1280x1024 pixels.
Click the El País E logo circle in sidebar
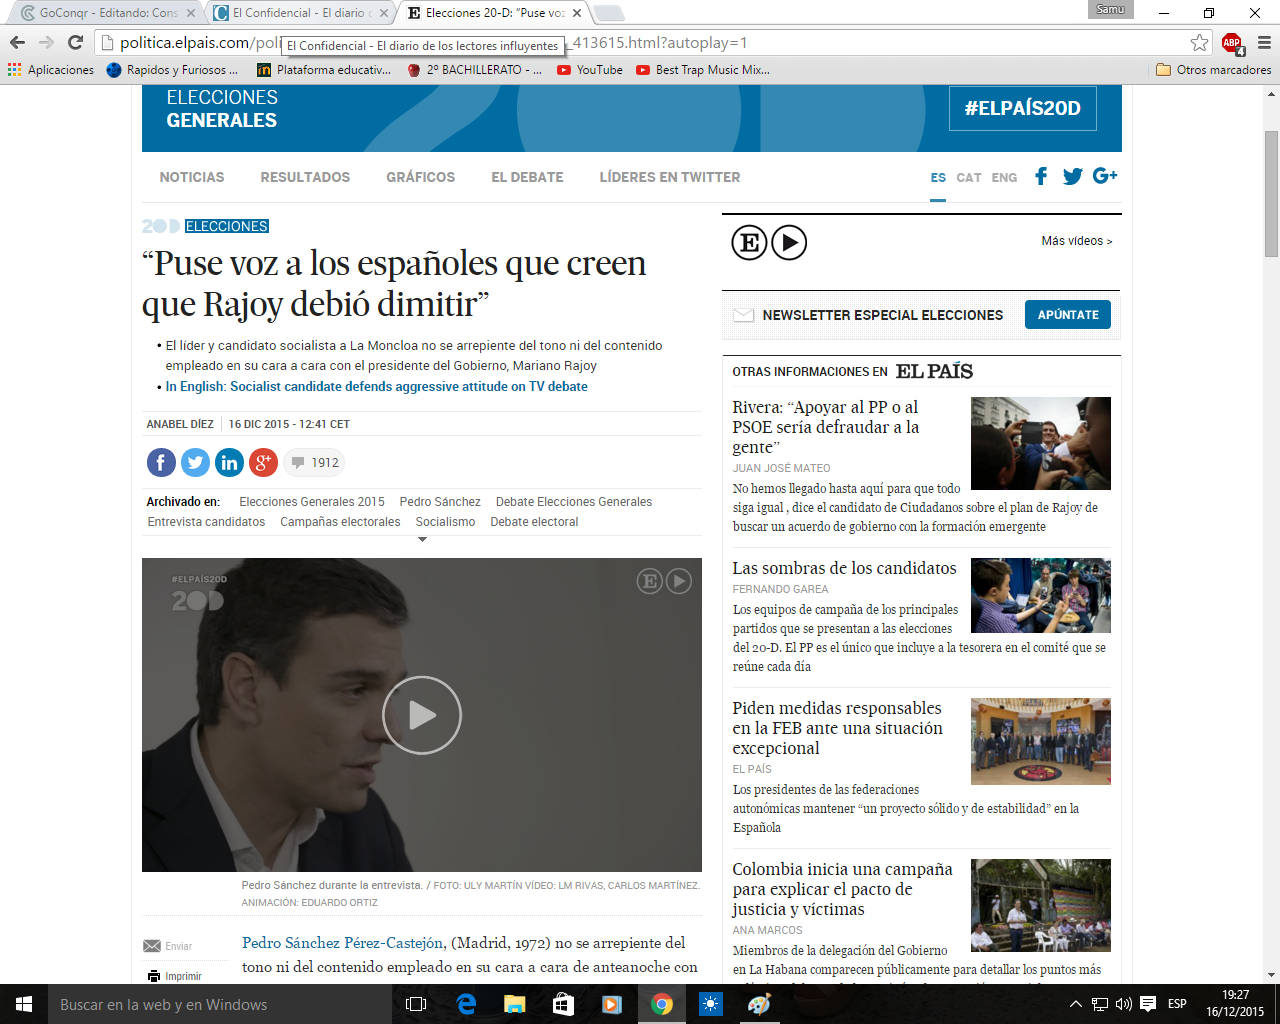tap(749, 242)
